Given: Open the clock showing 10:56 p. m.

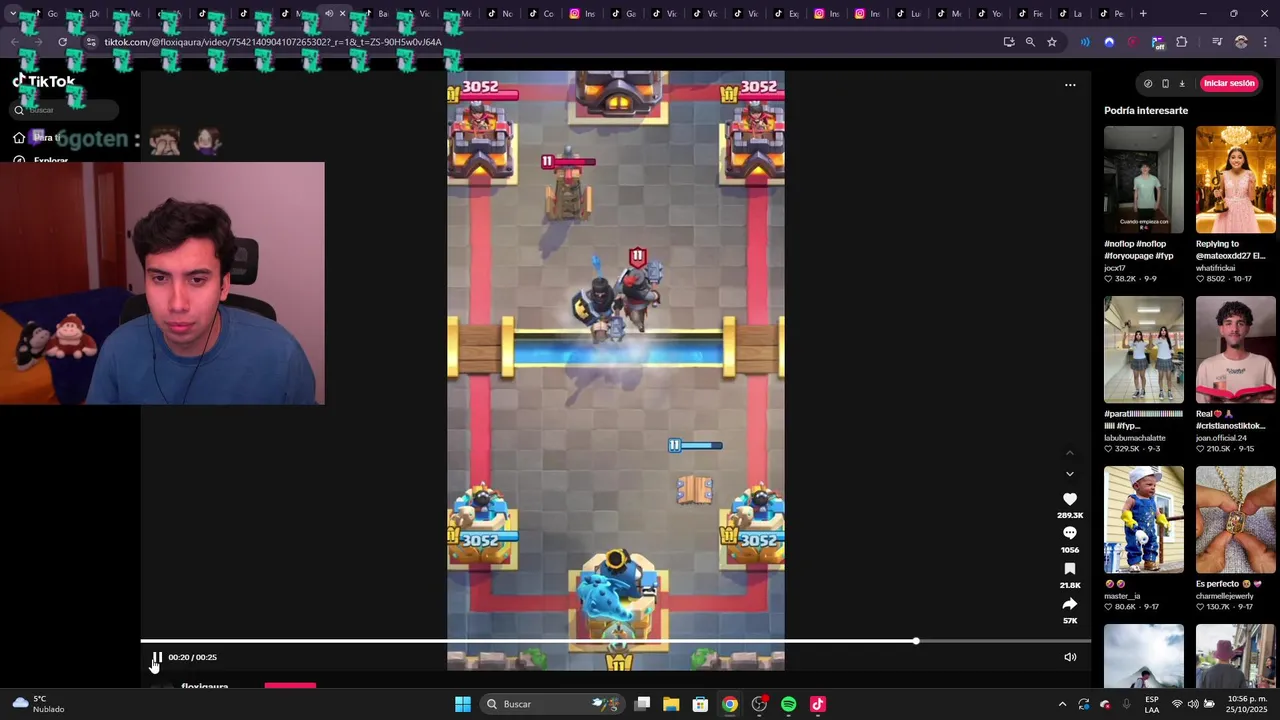Looking at the screenshot, I should pos(1244,704).
